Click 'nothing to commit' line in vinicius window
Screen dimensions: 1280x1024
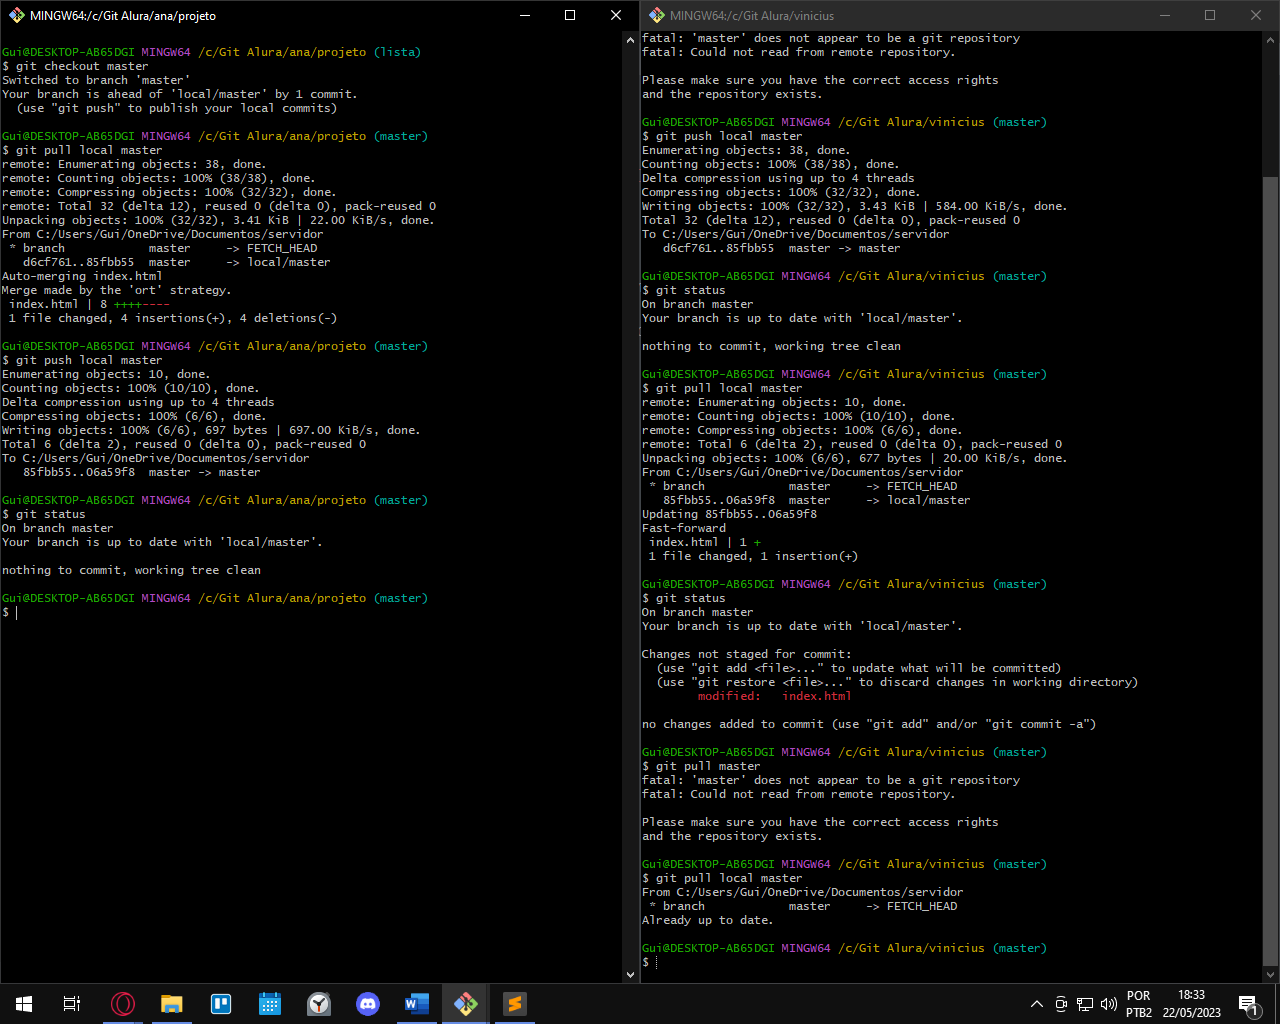771,346
